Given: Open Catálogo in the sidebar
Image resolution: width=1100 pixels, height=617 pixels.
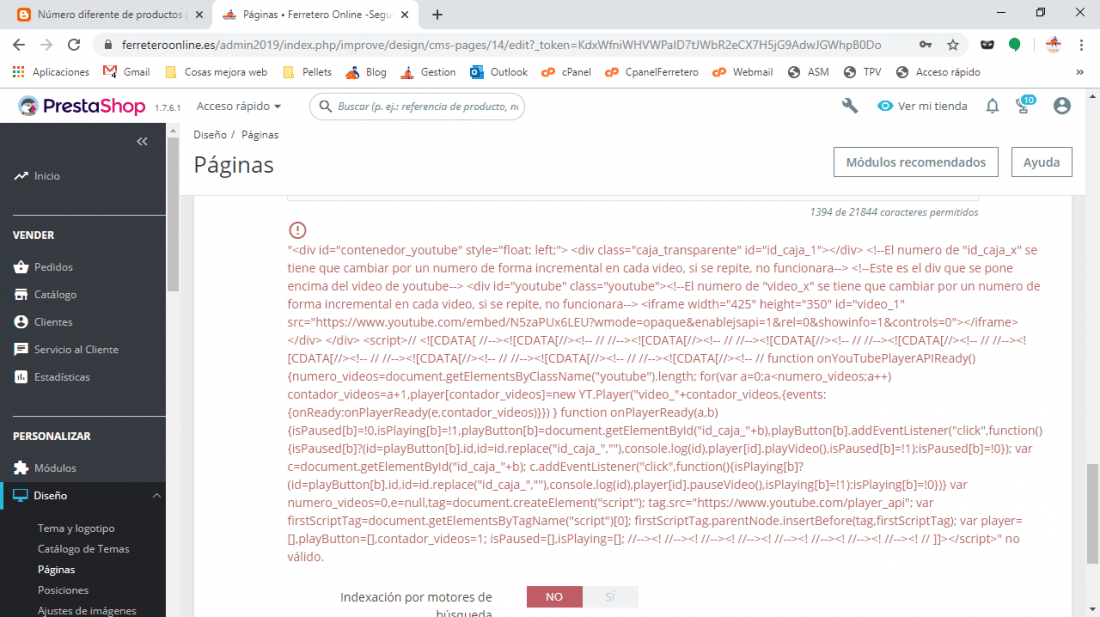Looking at the screenshot, I should pyautogui.click(x=55, y=294).
